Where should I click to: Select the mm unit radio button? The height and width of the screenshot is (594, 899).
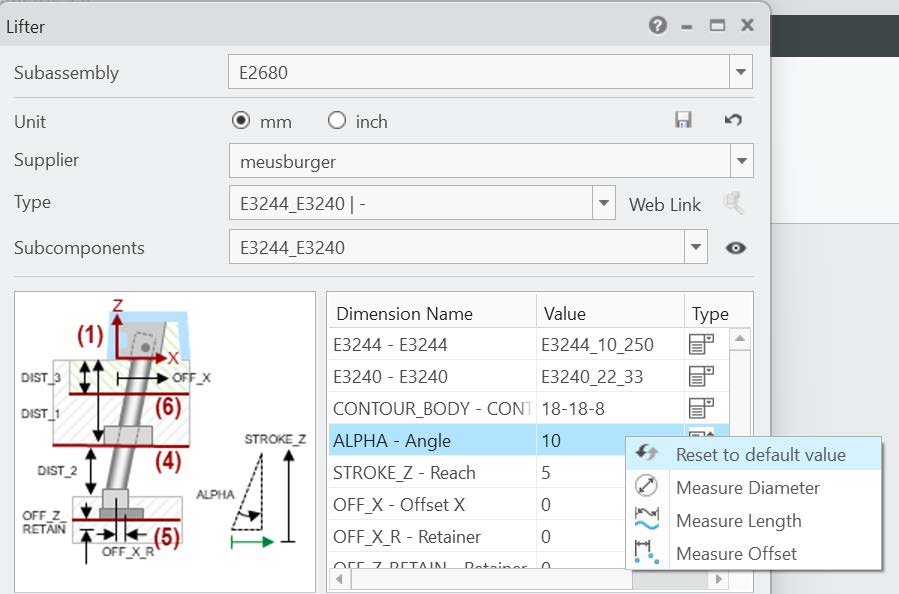point(240,121)
